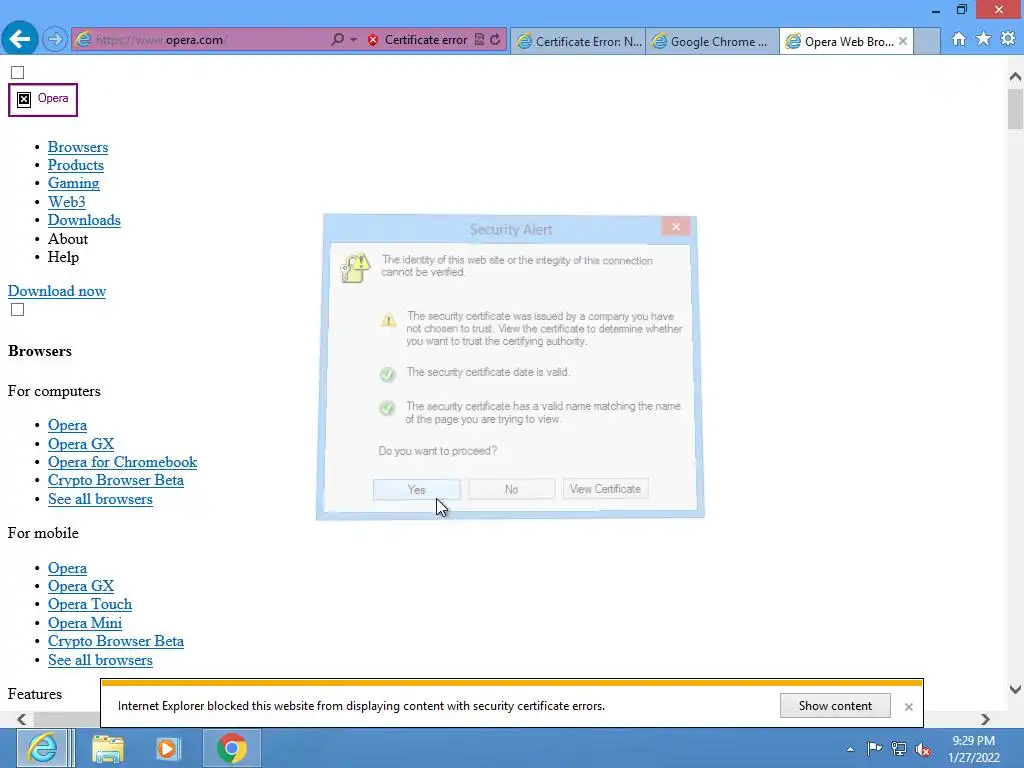Close the Security Alert dialog
The image size is (1024, 768).
(x=676, y=226)
